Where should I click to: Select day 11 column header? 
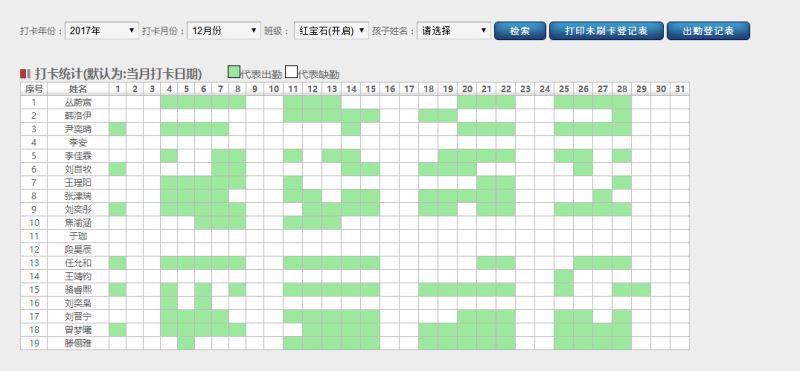coord(293,89)
